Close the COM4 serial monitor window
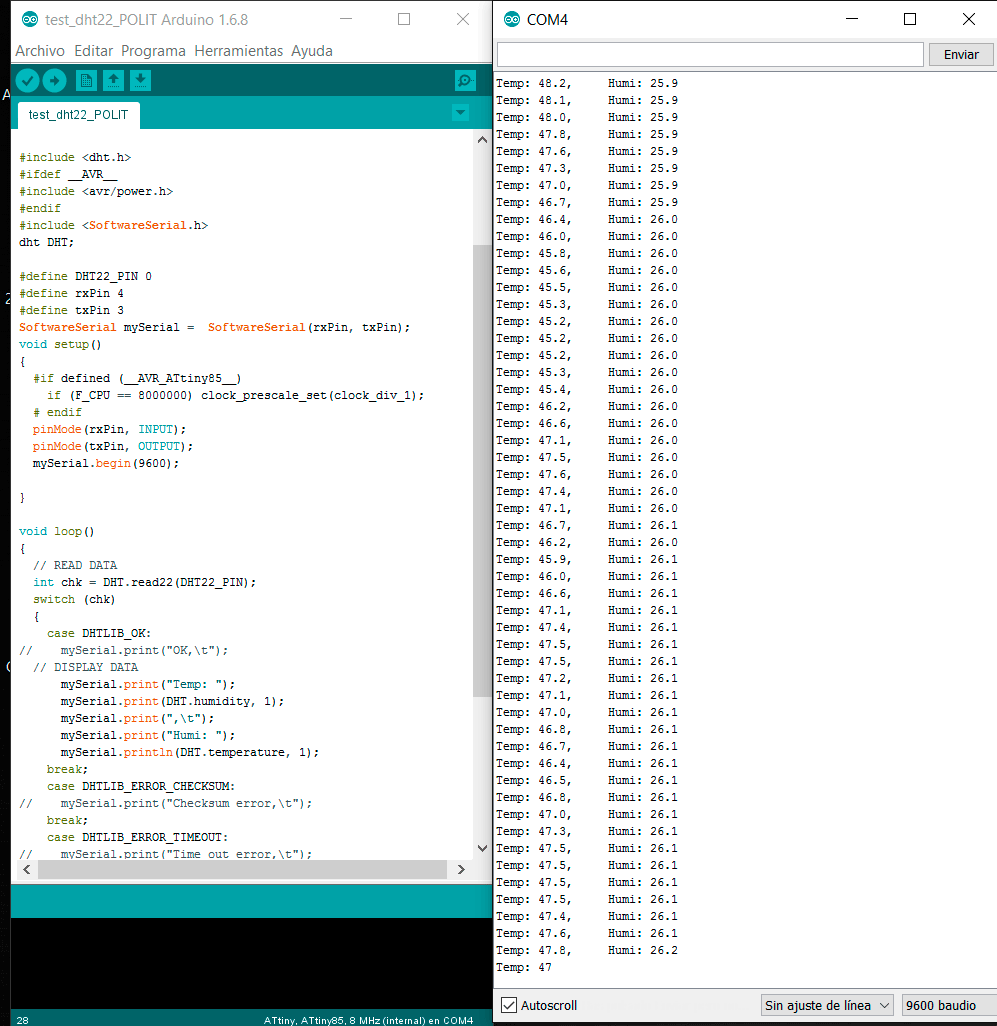This screenshot has width=997, height=1026. click(x=969, y=20)
